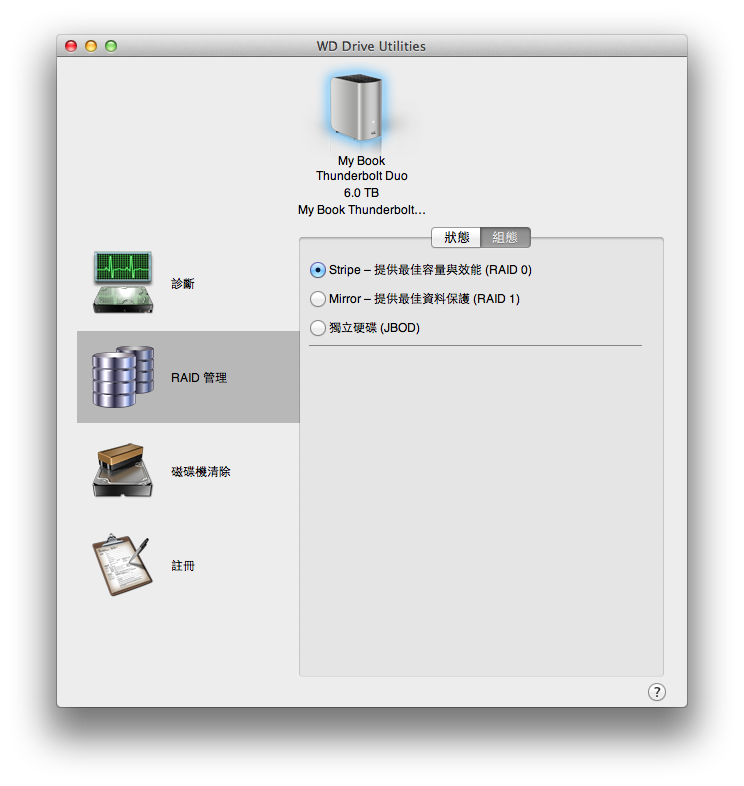This screenshot has height=786, width=744.
Task: Click the RAID 管理 sidebar label
Action: coord(199,378)
